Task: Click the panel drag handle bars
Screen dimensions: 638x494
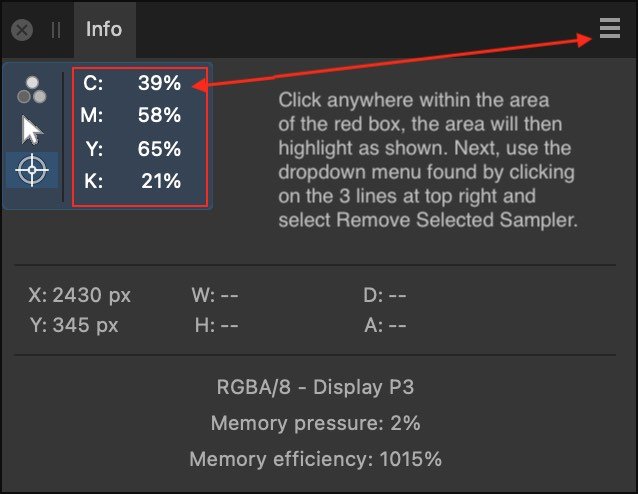Action: (56, 30)
